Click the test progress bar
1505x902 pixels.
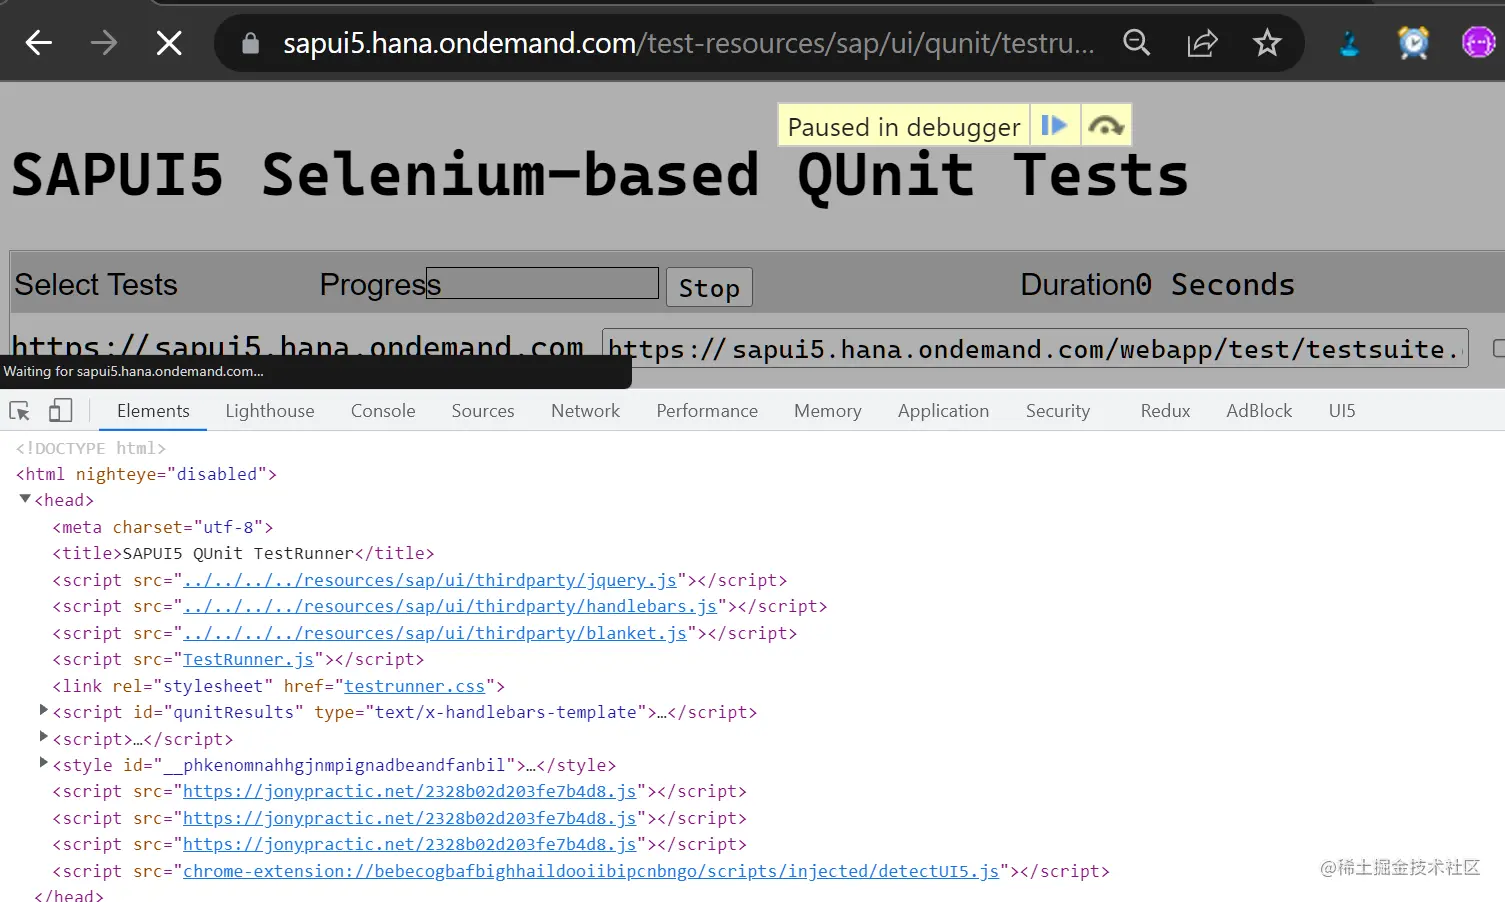pos(542,283)
